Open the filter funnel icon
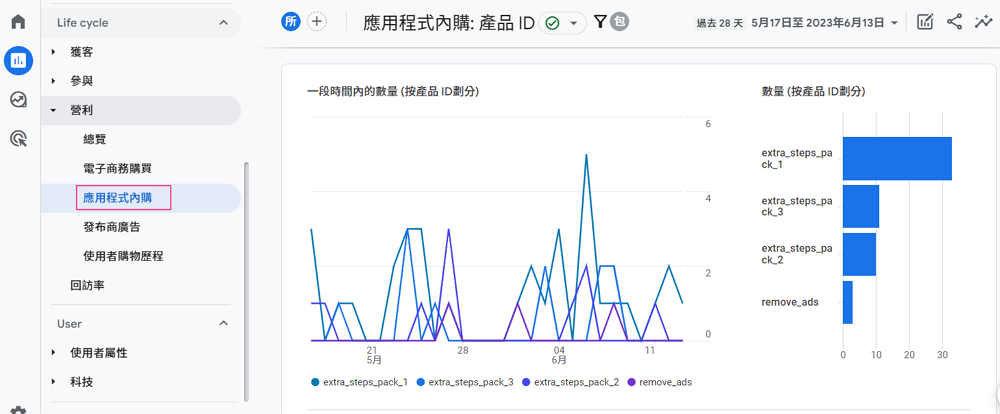Image resolution: width=1000 pixels, height=414 pixels. (599, 22)
